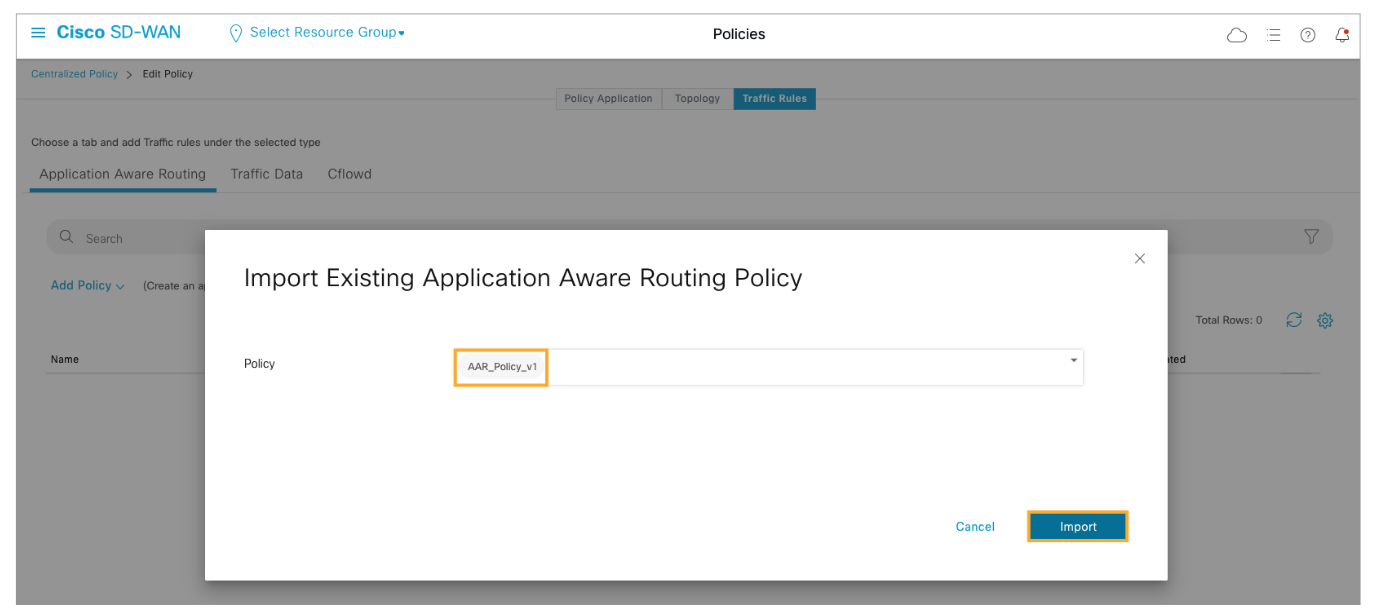Open the hamburger navigation menu

click(x=38, y=33)
